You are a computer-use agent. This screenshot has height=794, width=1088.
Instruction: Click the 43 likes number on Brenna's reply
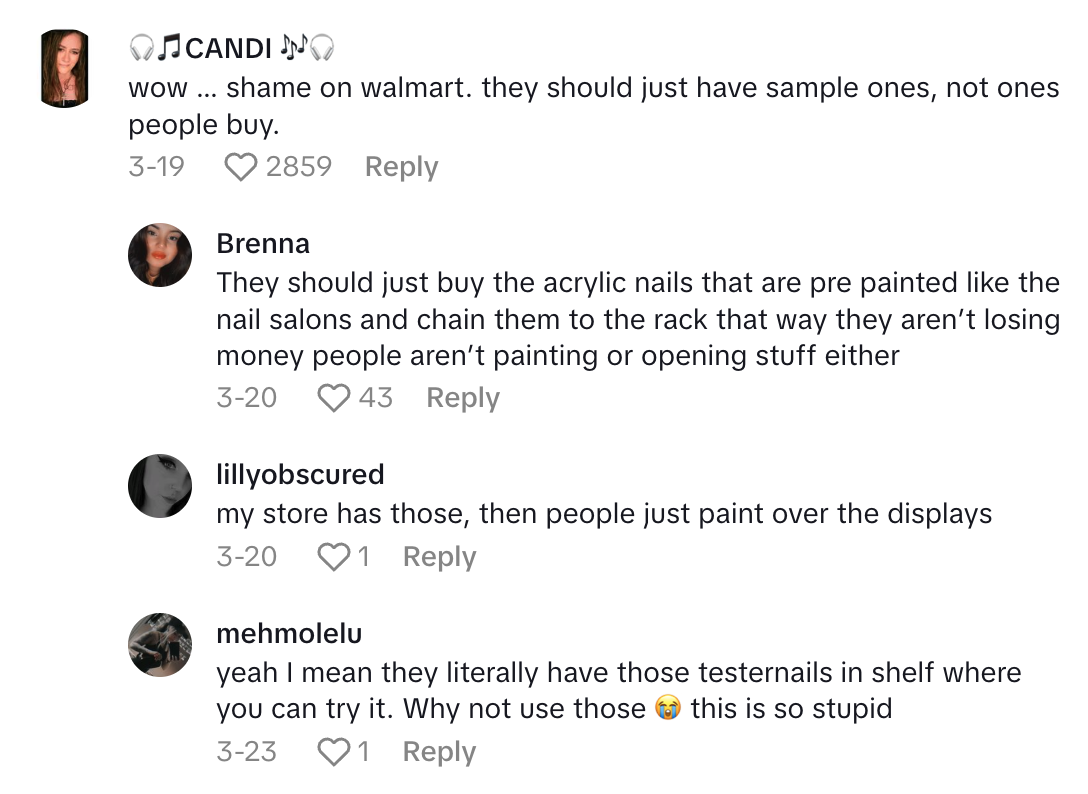click(375, 398)
